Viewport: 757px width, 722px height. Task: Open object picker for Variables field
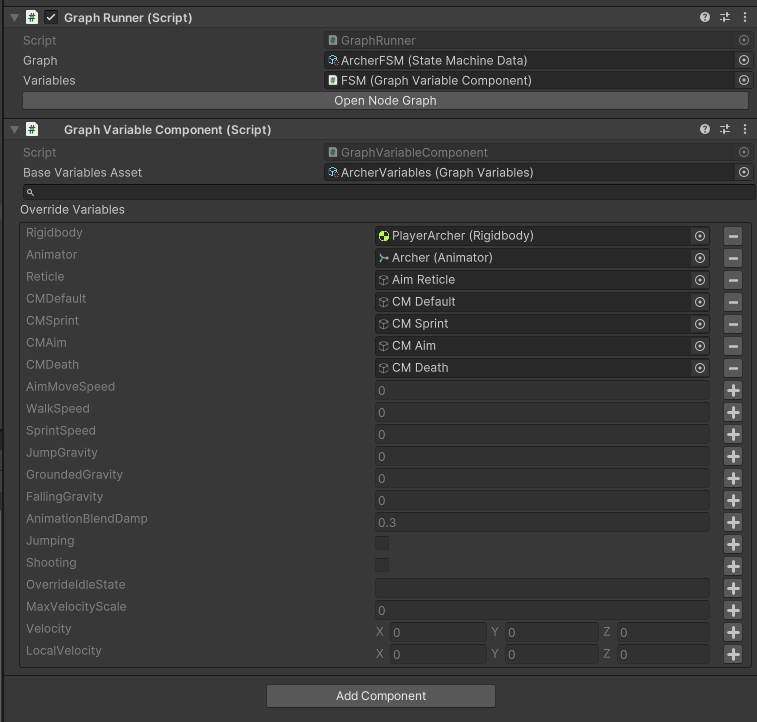pyautogui.click(x=744, y=80)
